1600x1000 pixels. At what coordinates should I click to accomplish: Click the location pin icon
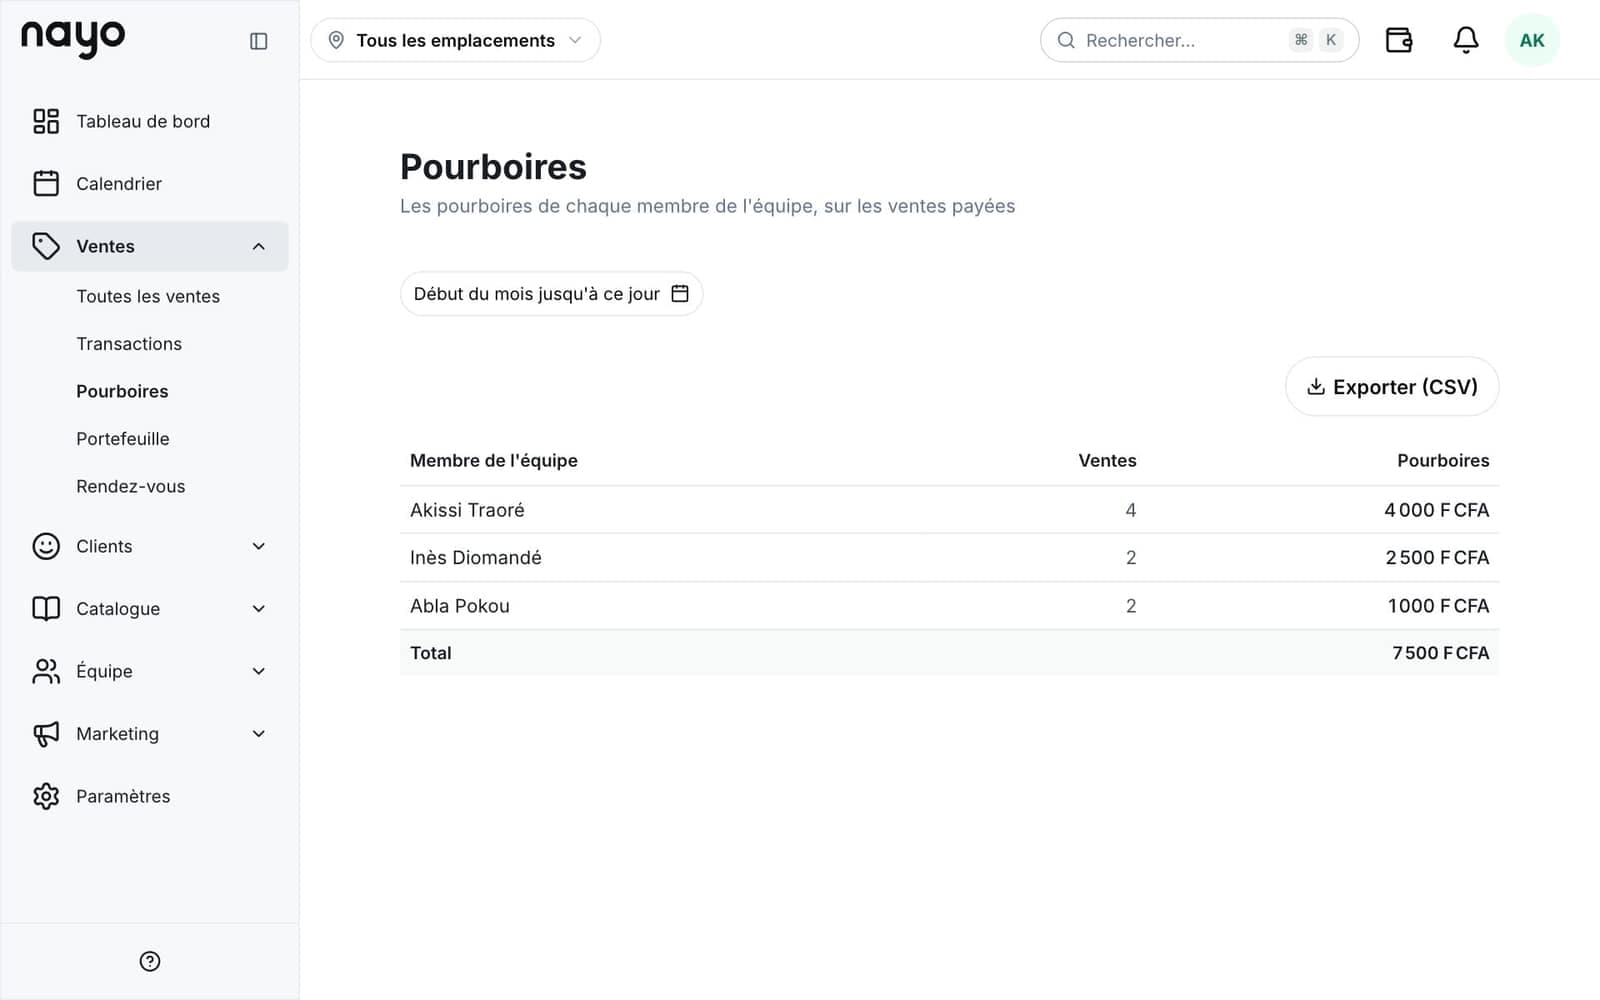(x=336, y=40)
